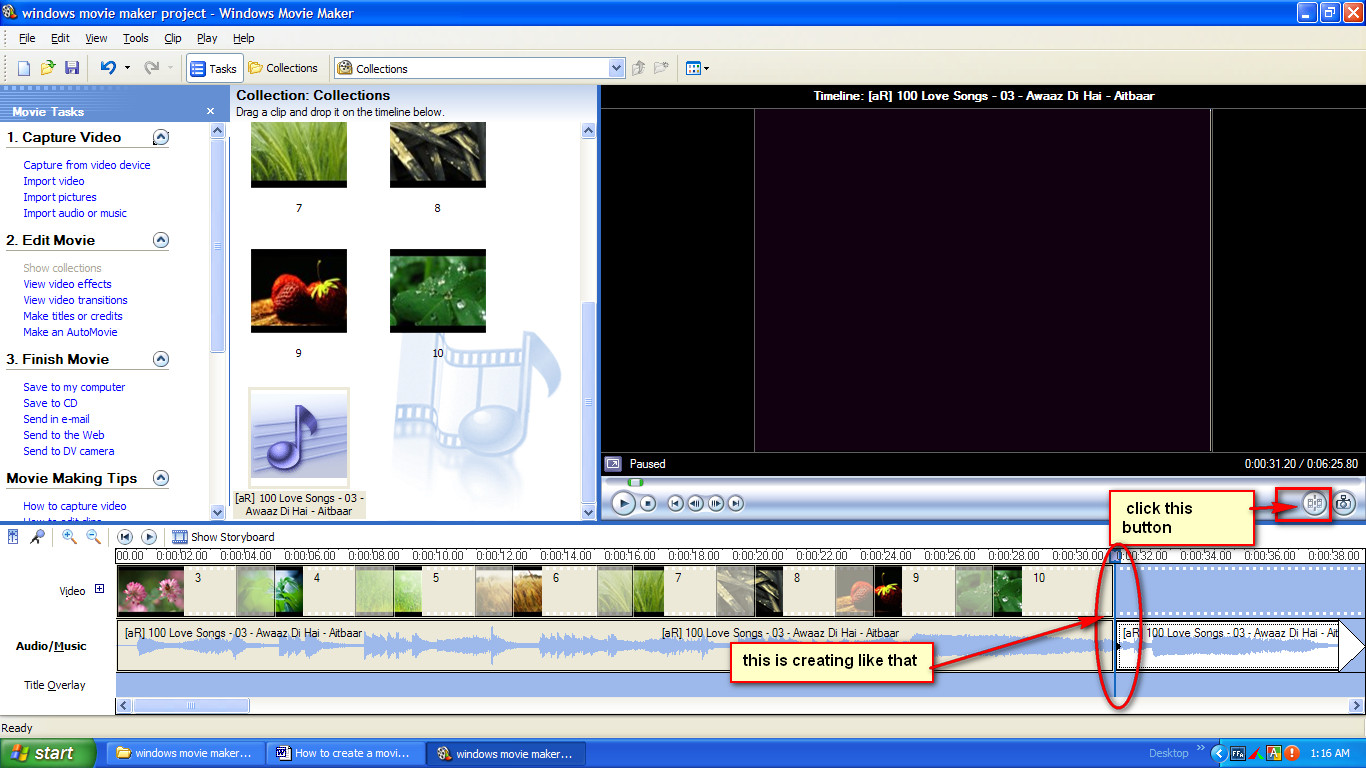Click the collection pane vertical scrollbar thumb

(588, 400)
